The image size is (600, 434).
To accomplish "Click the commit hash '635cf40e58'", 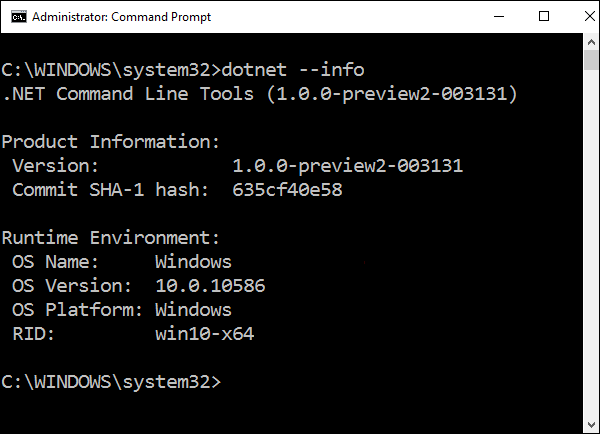I will coord(287,190).
